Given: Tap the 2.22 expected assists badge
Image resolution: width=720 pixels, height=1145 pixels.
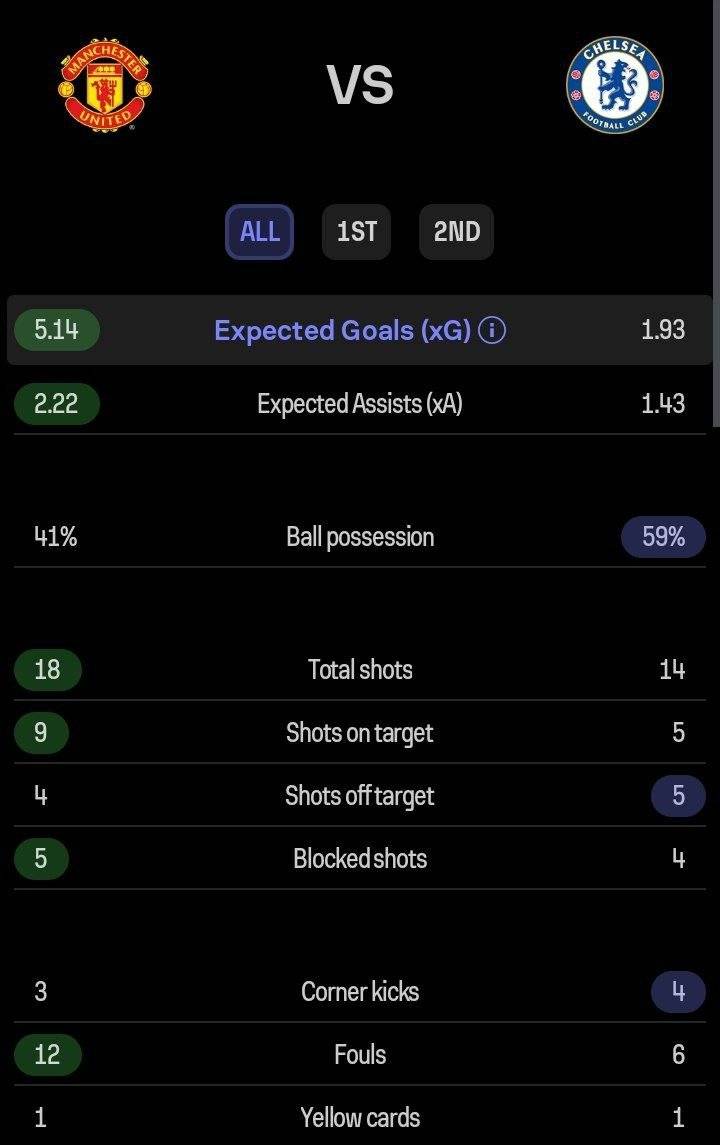Looking at the screenshot, I should tap(57, 404).
